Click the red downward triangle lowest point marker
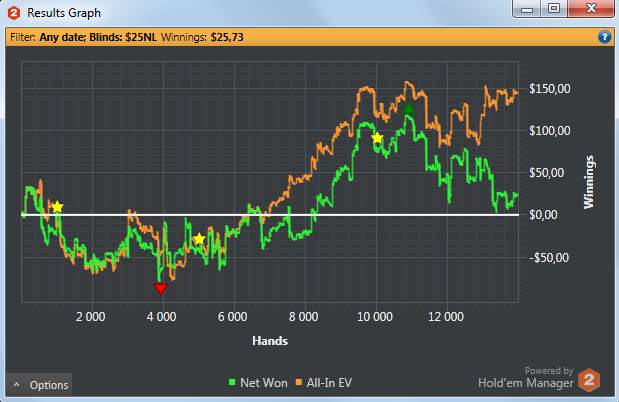 (x=161, y=289)
